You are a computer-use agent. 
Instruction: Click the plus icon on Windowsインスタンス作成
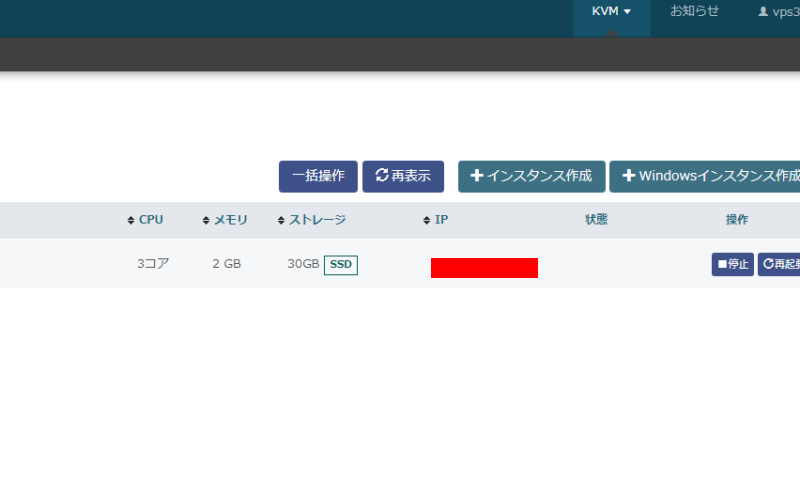[x=628, y=176]
